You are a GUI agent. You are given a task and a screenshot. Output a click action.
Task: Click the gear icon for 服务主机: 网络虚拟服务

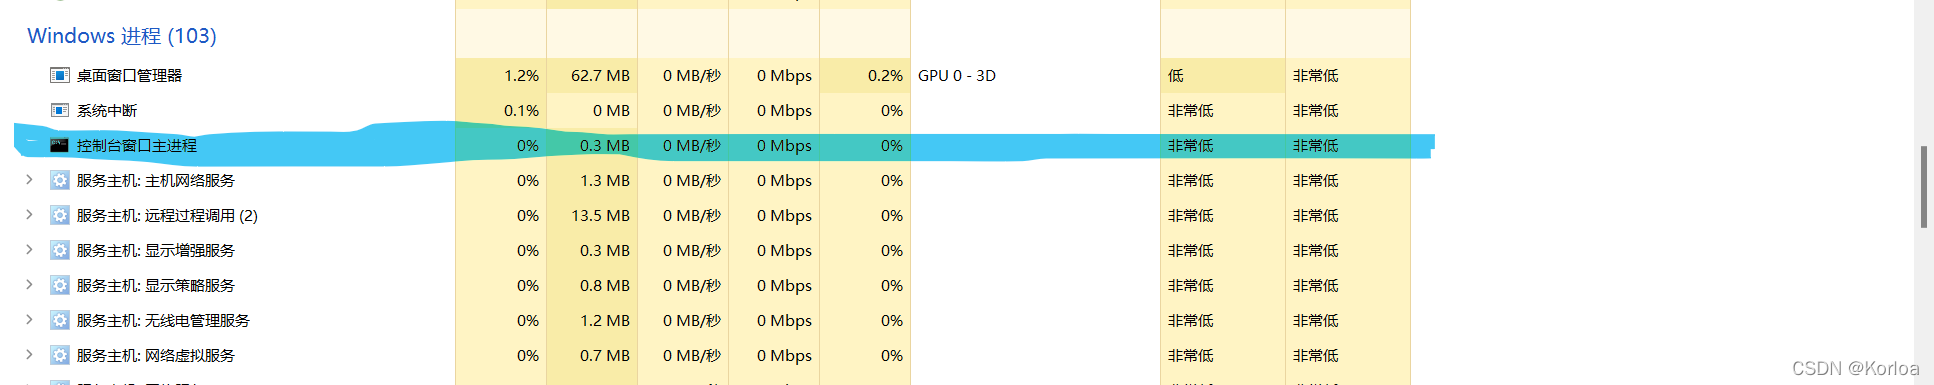[x=60, y=355]
